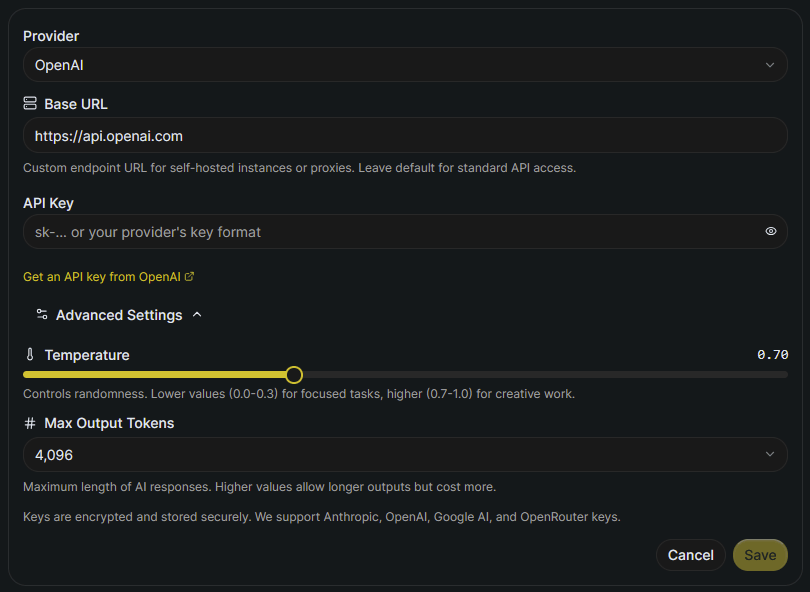The width and height of the screenshot is (810, 592).
Task: Click the hash icon beside Max Output Tokens
Action: [30, 423]
